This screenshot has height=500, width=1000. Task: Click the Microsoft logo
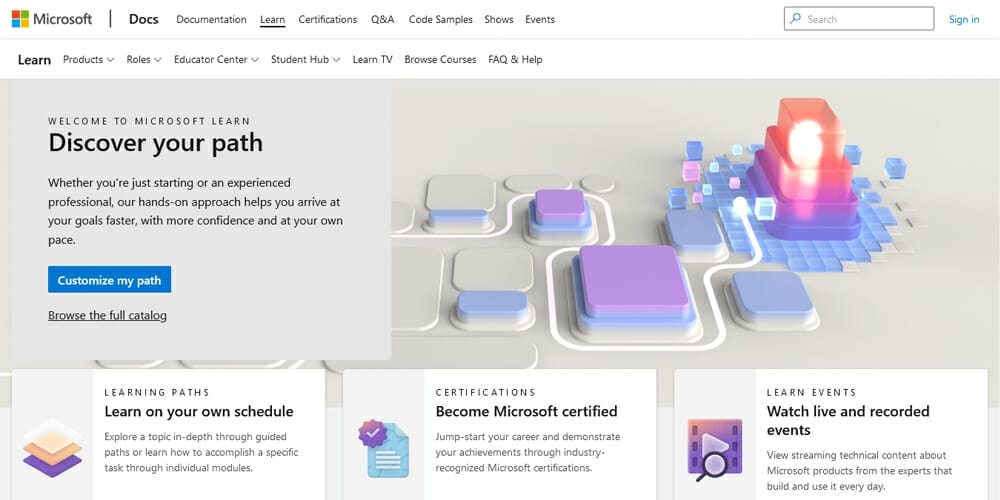pyautogui.click(x=52, y=19)
